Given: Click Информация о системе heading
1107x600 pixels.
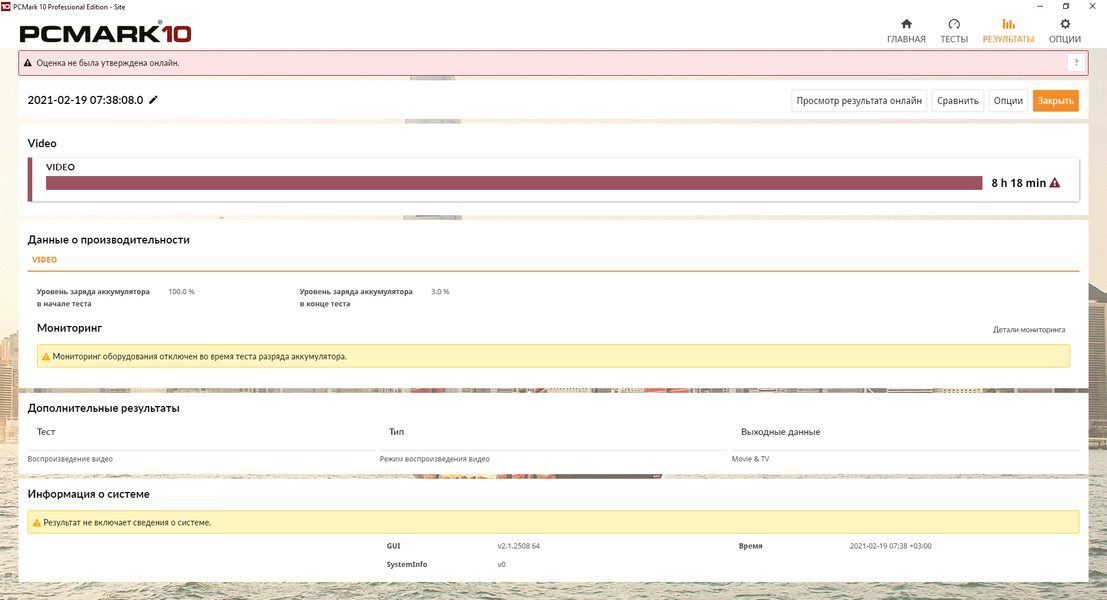Looking at the screenshot, I should tap(88, 494).
